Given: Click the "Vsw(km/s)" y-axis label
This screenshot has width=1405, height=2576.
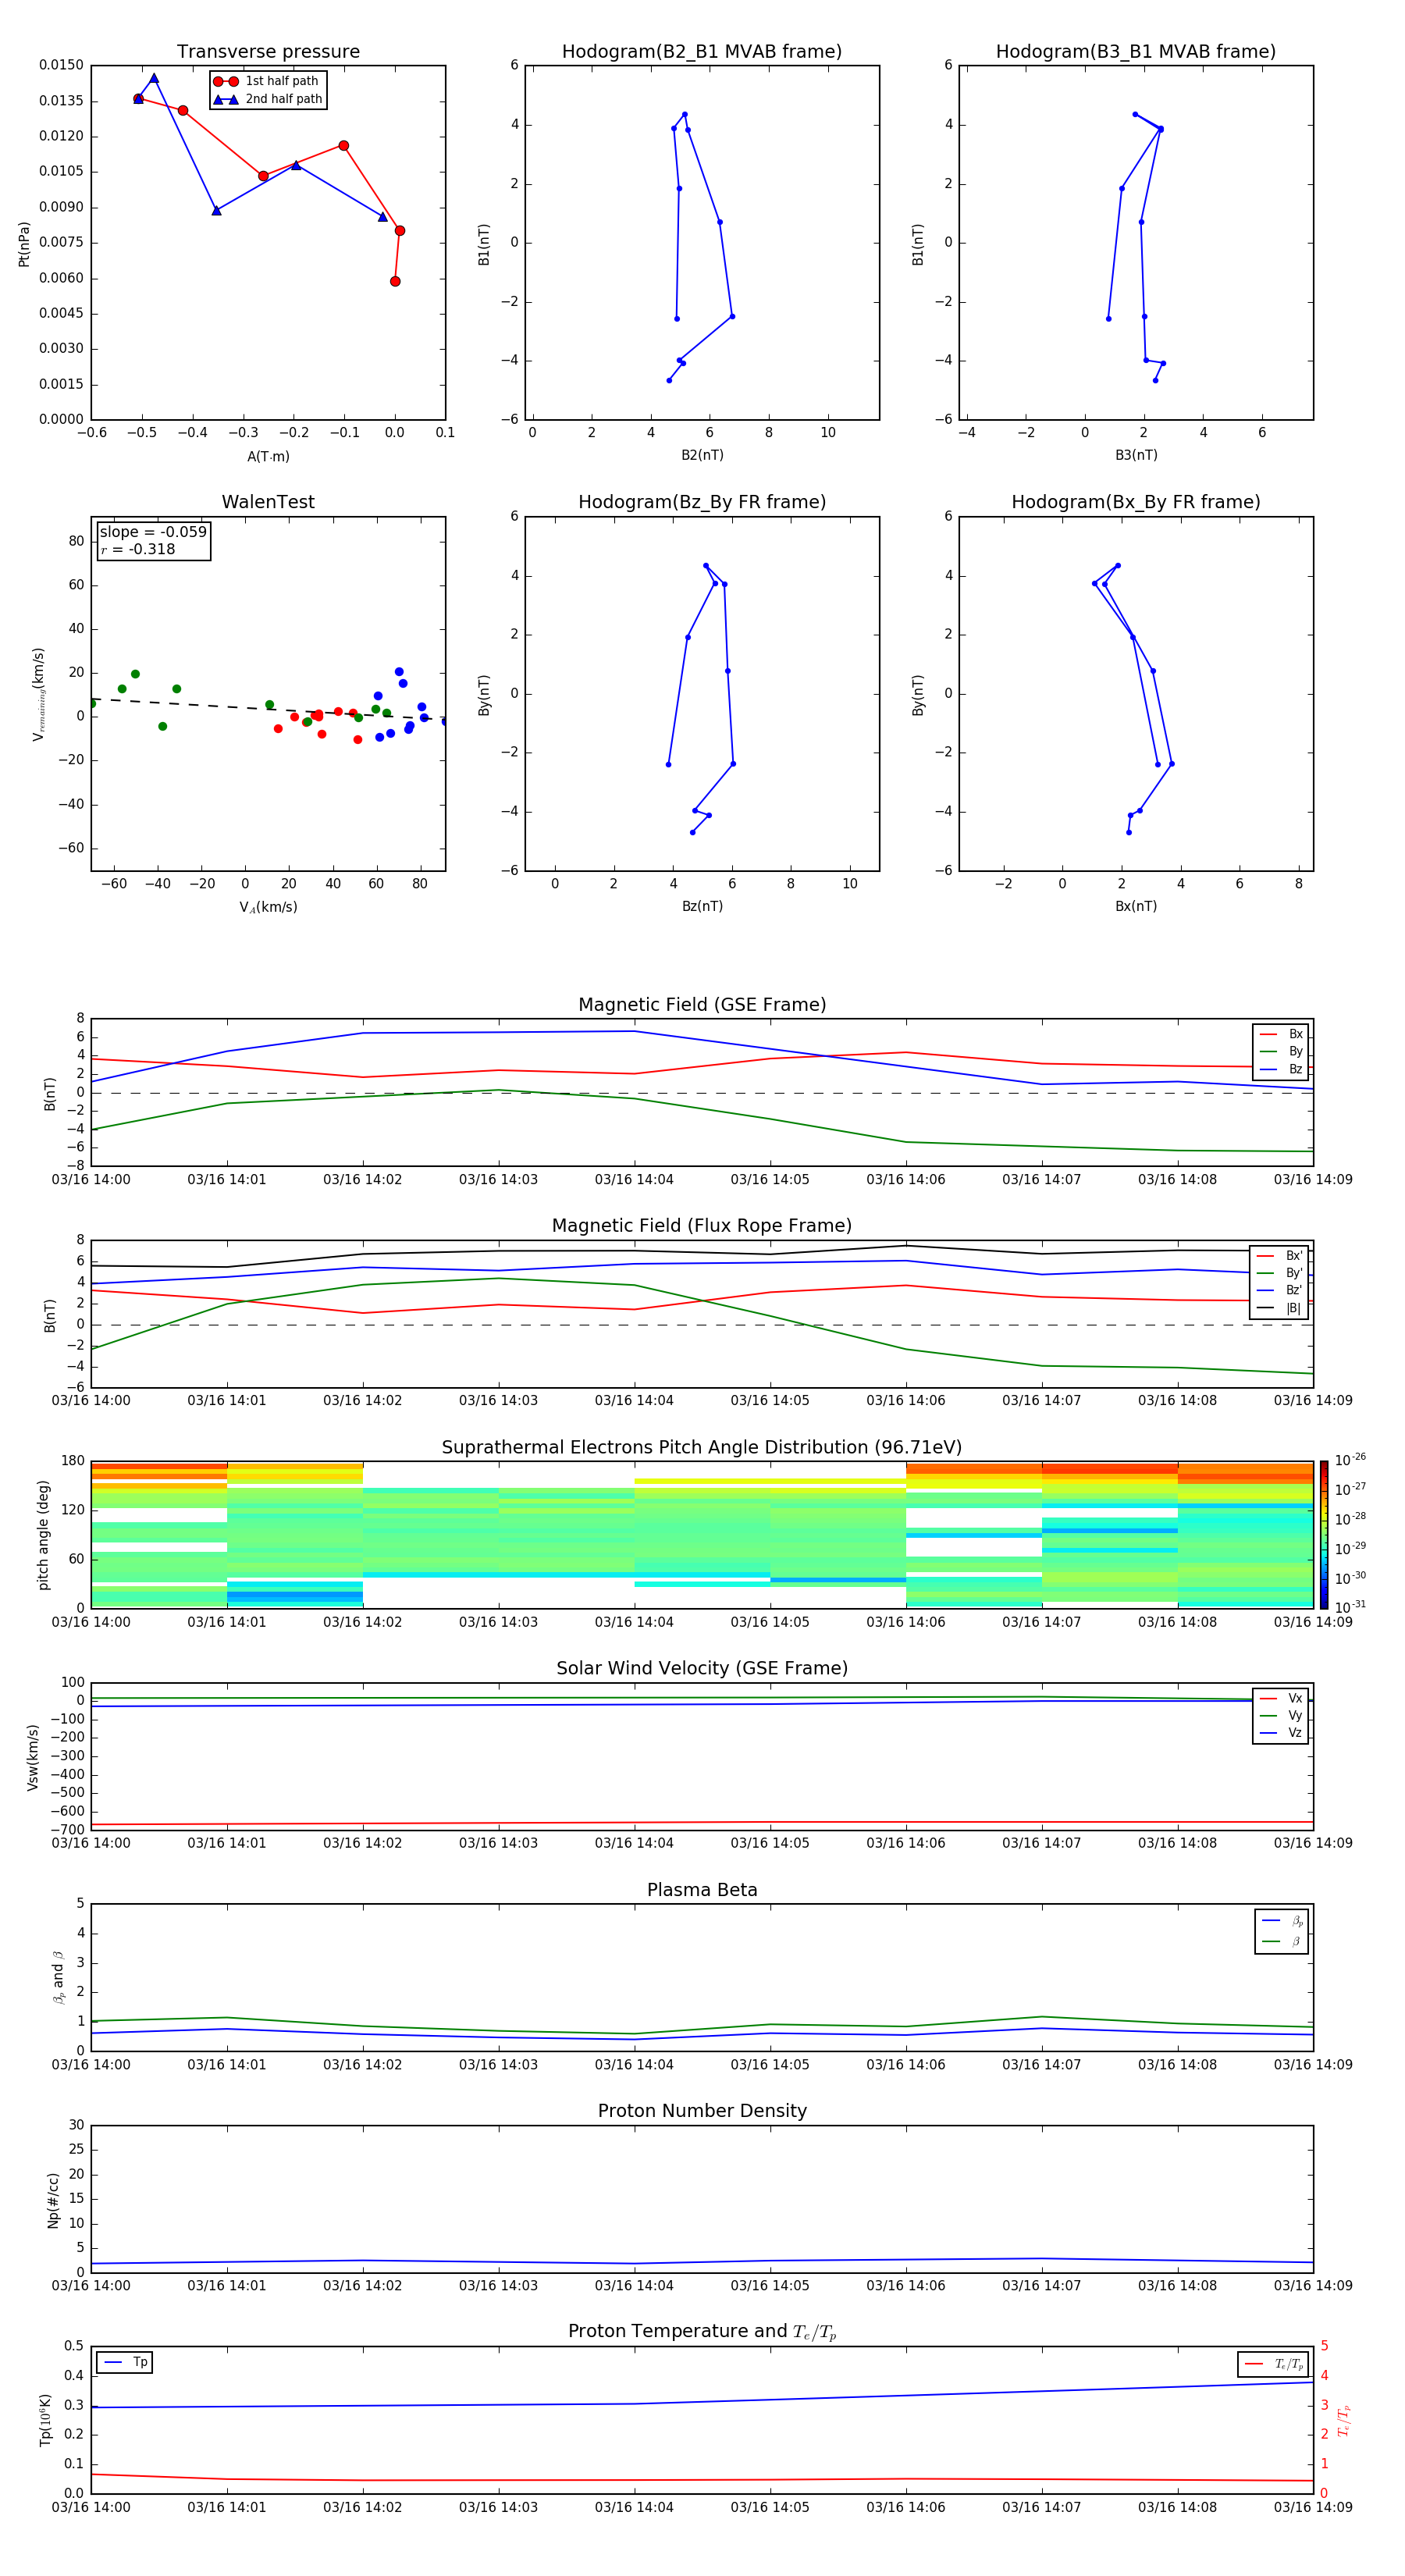Looking at the screenshot, I should pyautogui.click(x=32, y=1757).
